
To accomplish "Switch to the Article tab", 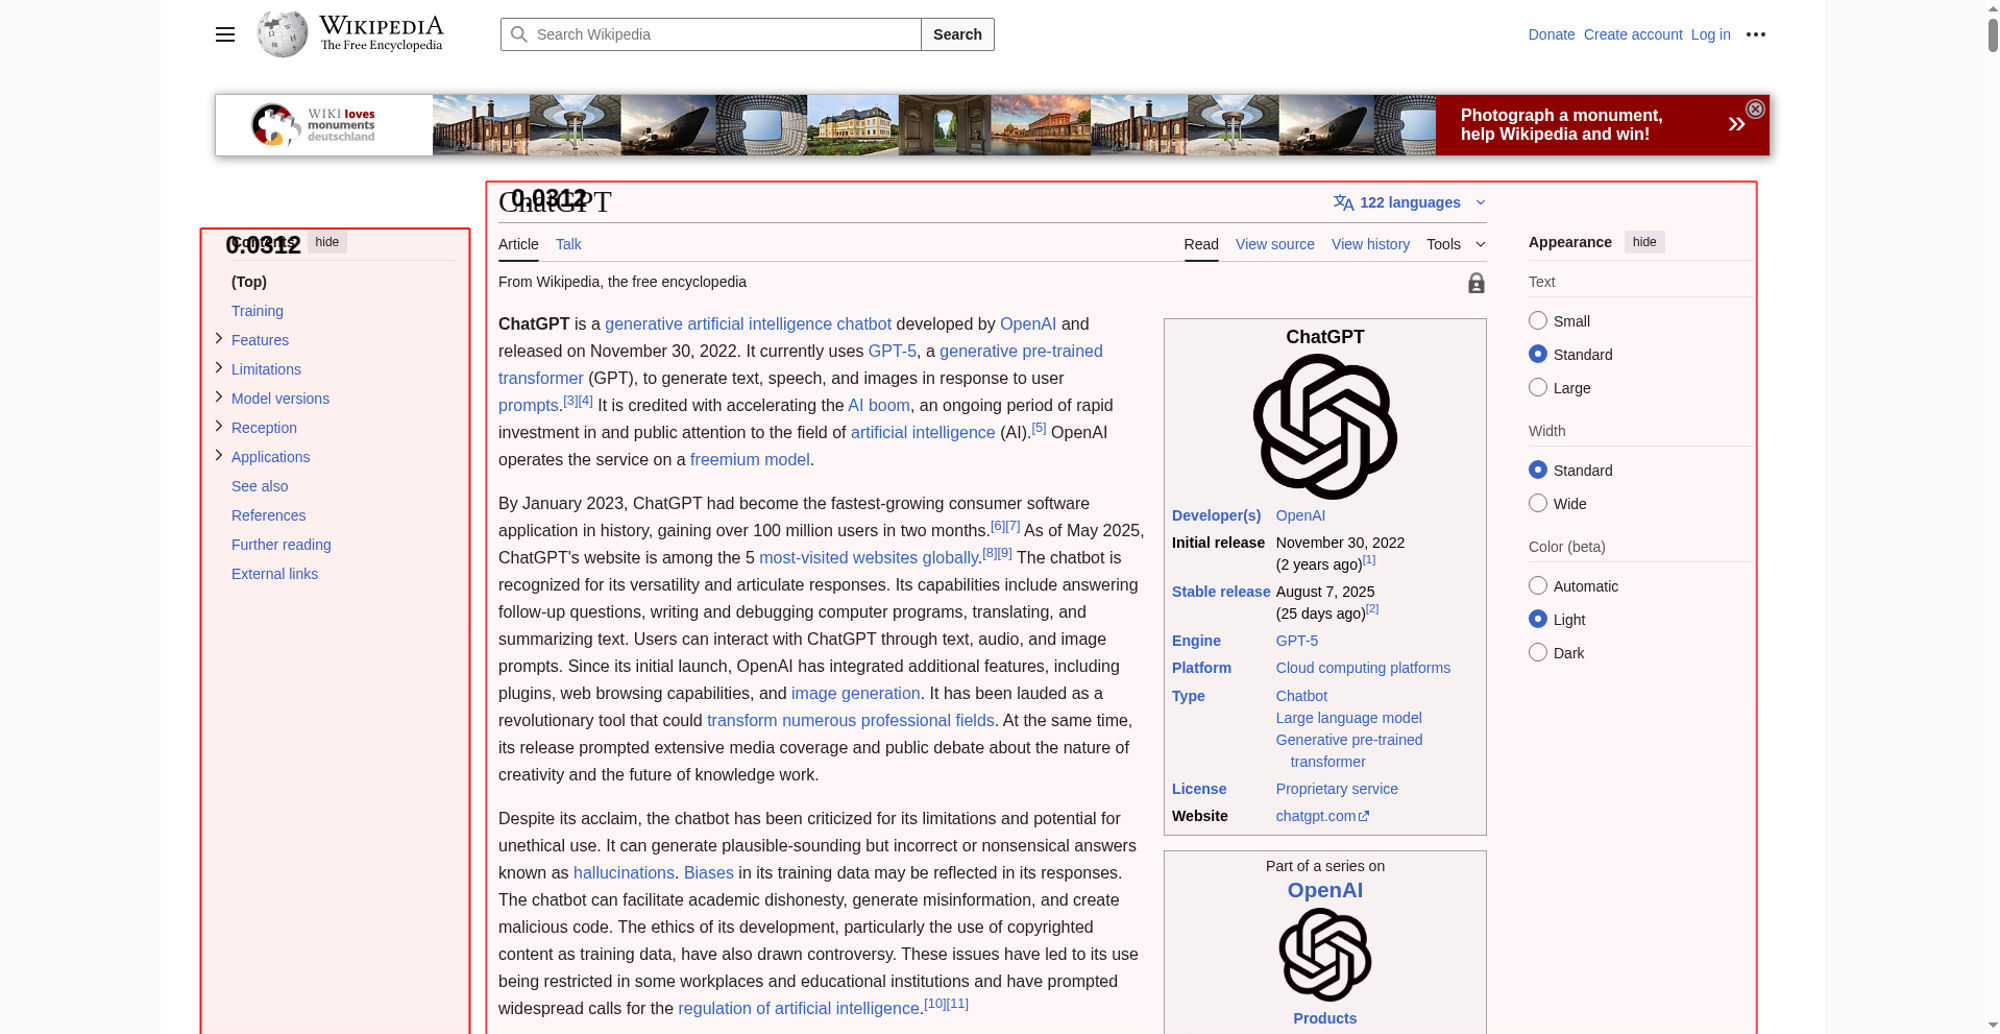I will [x=518, y=244].
